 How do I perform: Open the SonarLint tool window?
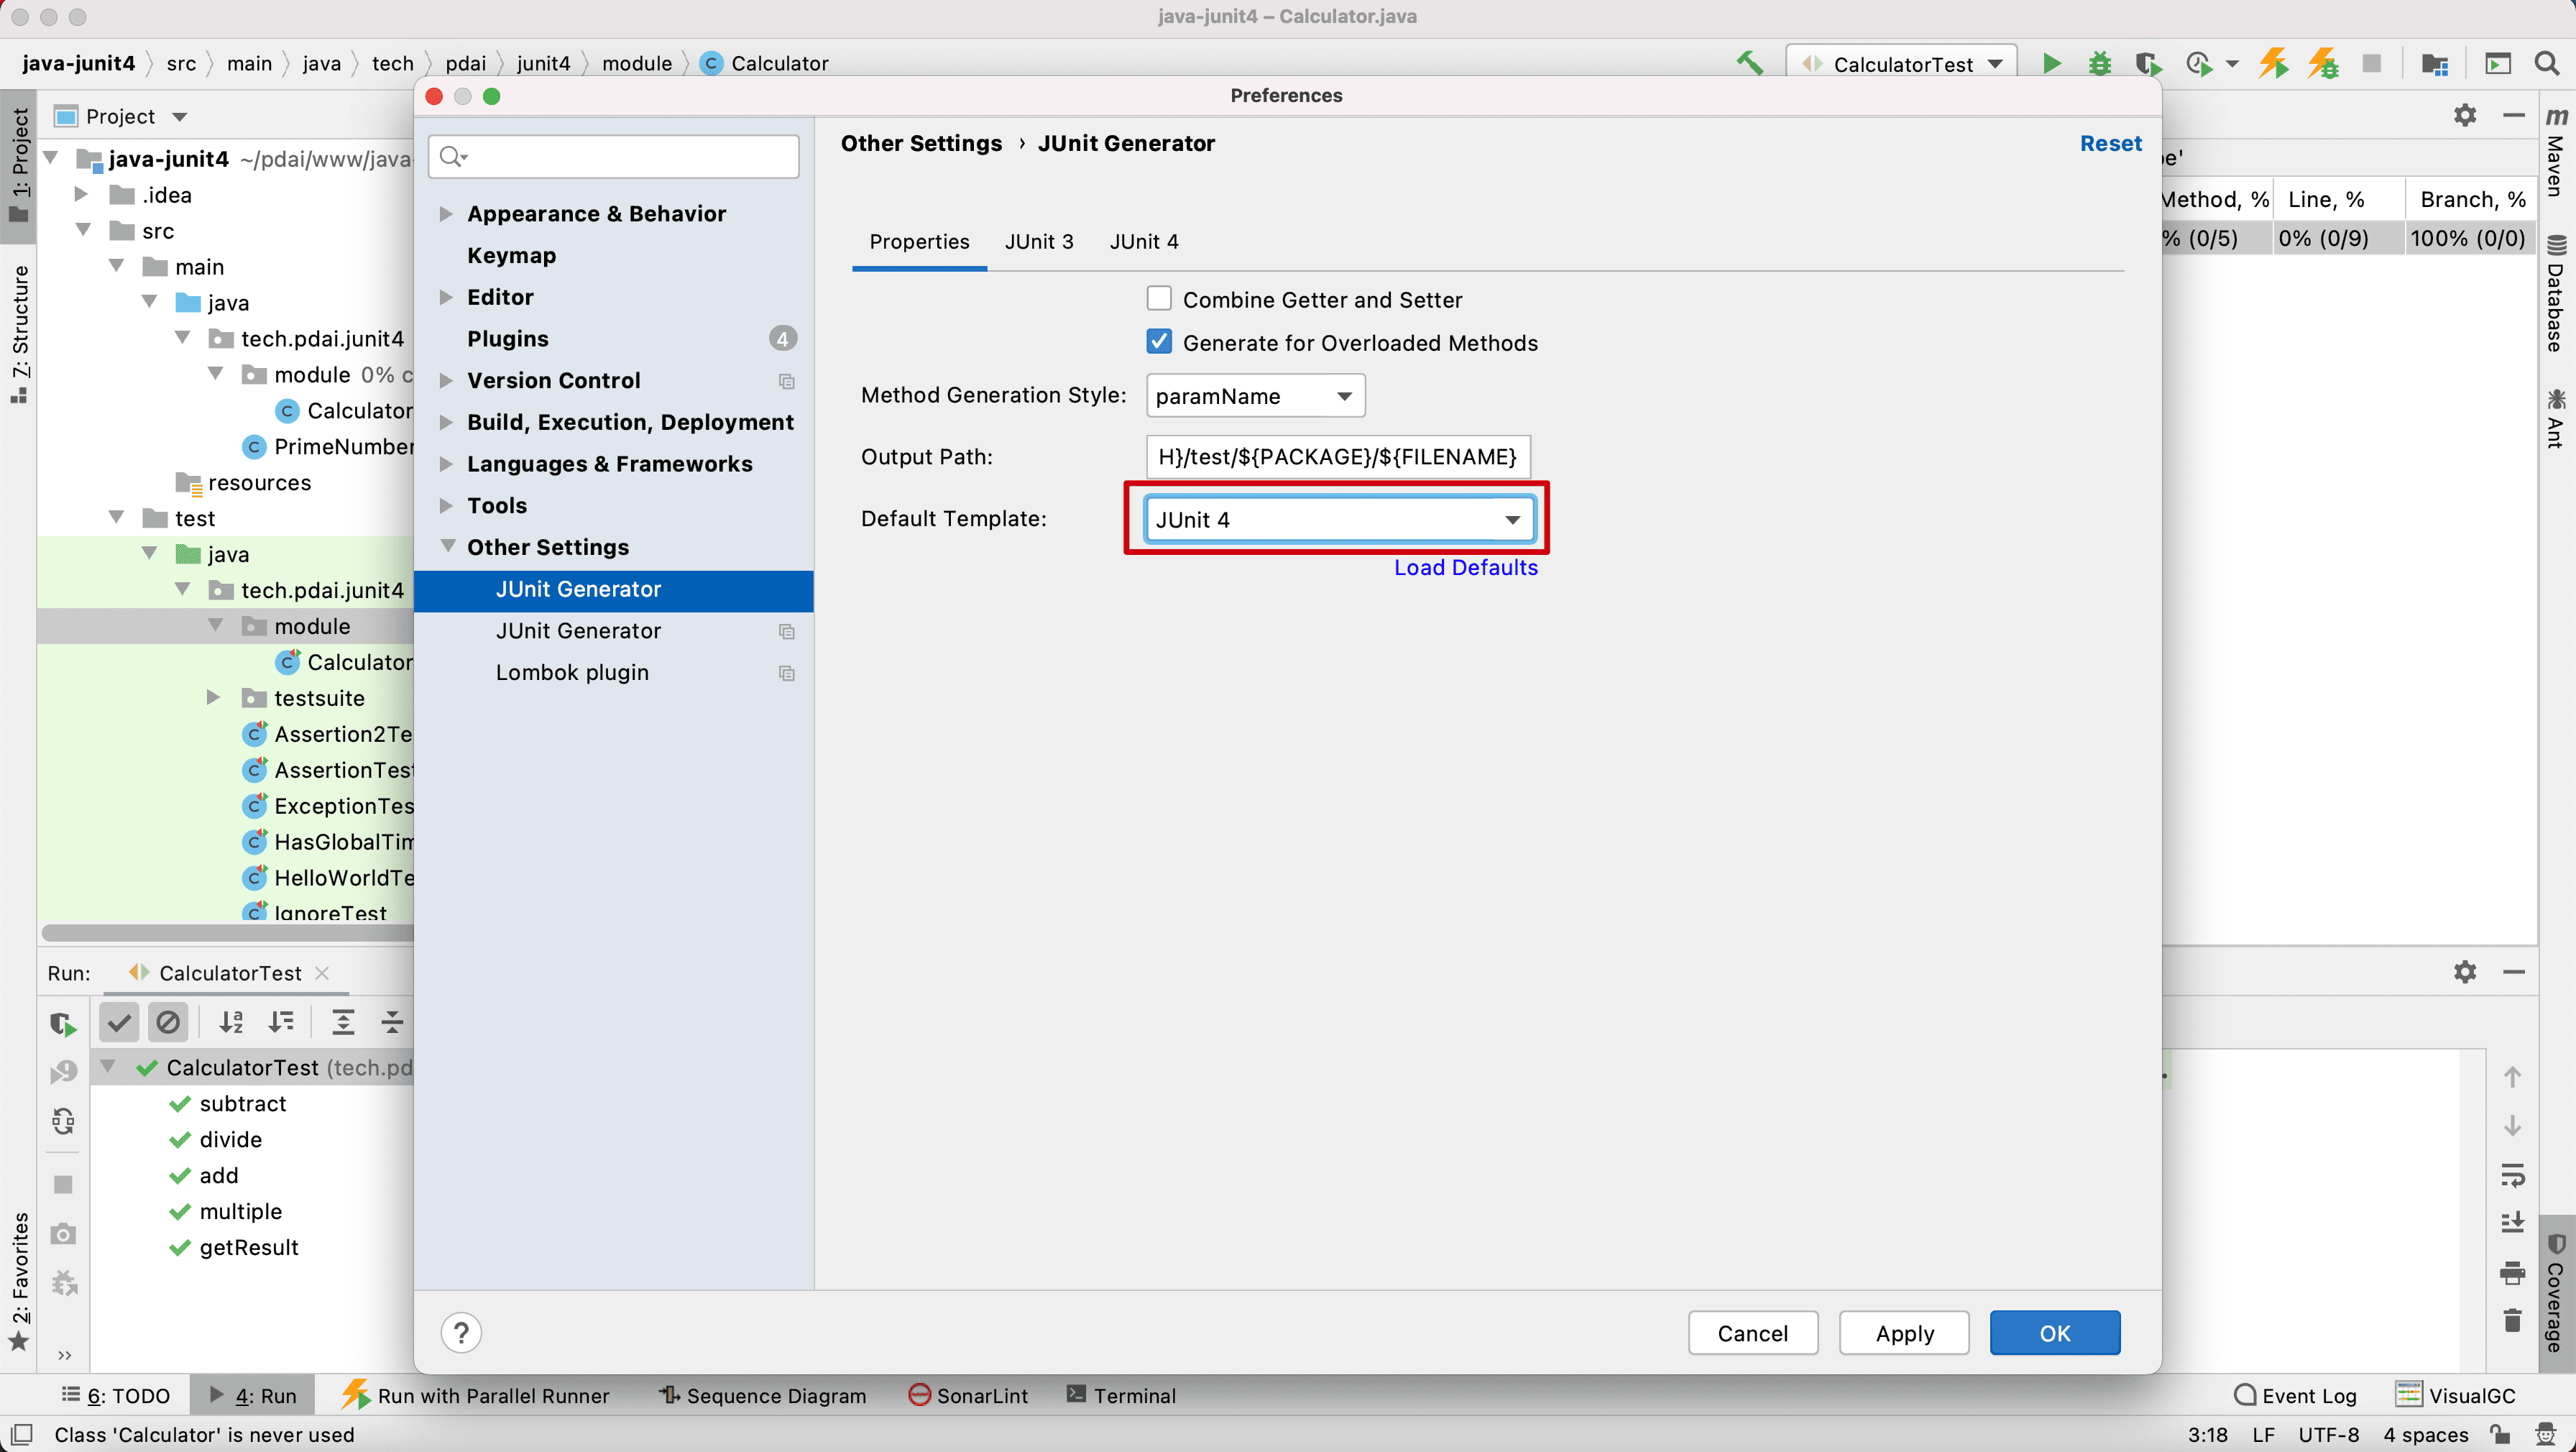coord(968,1395)
